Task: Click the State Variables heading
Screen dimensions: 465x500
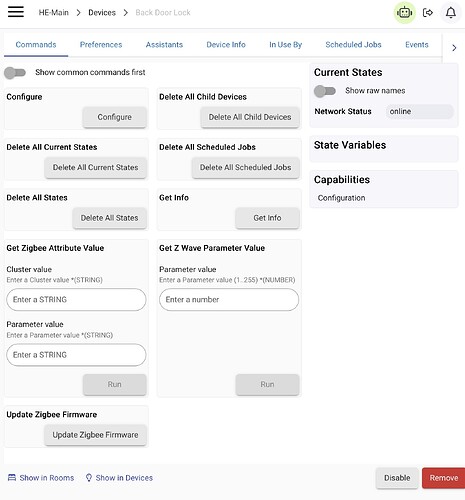Action: point(350,145)
